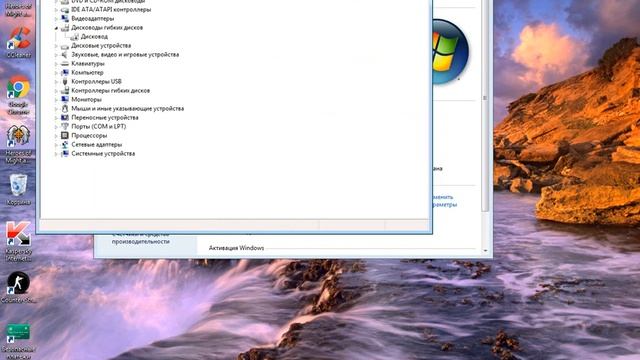Click the mouse icon beside Мыши и иные
Viewport: 640px width, 360px height.
[x=64, y=109]
